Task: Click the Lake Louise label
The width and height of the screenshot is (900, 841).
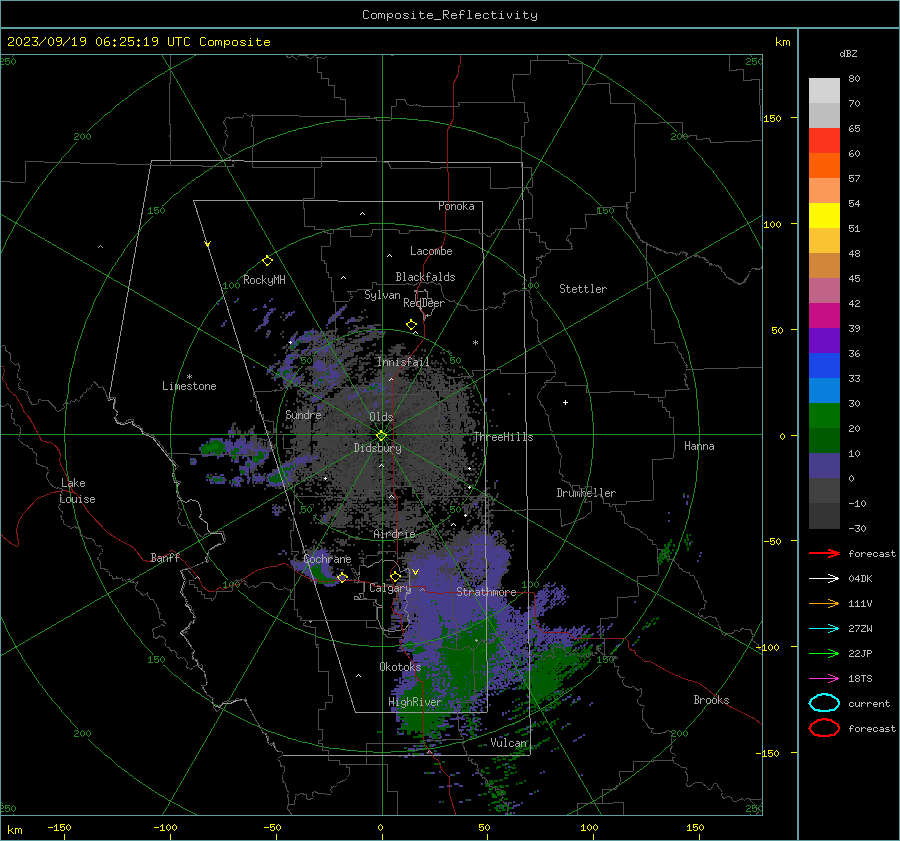Action: click(x=77, y=491)
